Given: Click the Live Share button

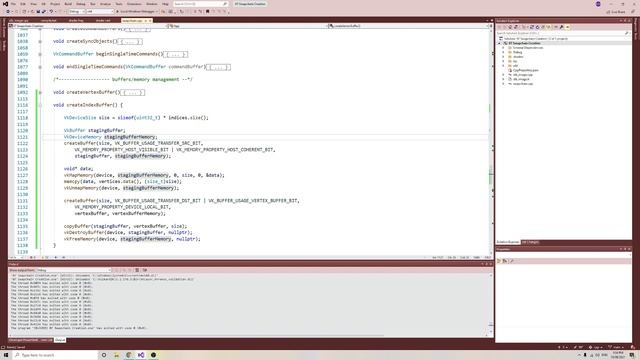Looking at the screenshot, I should (616, 12).
